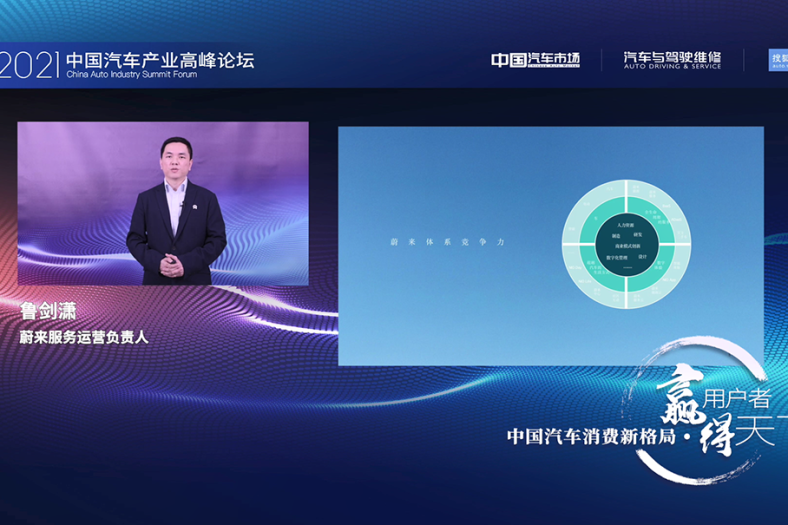Click 商业模式创新 in the chart's center
Screen dimensions: 788x525
tap(628, 246)
